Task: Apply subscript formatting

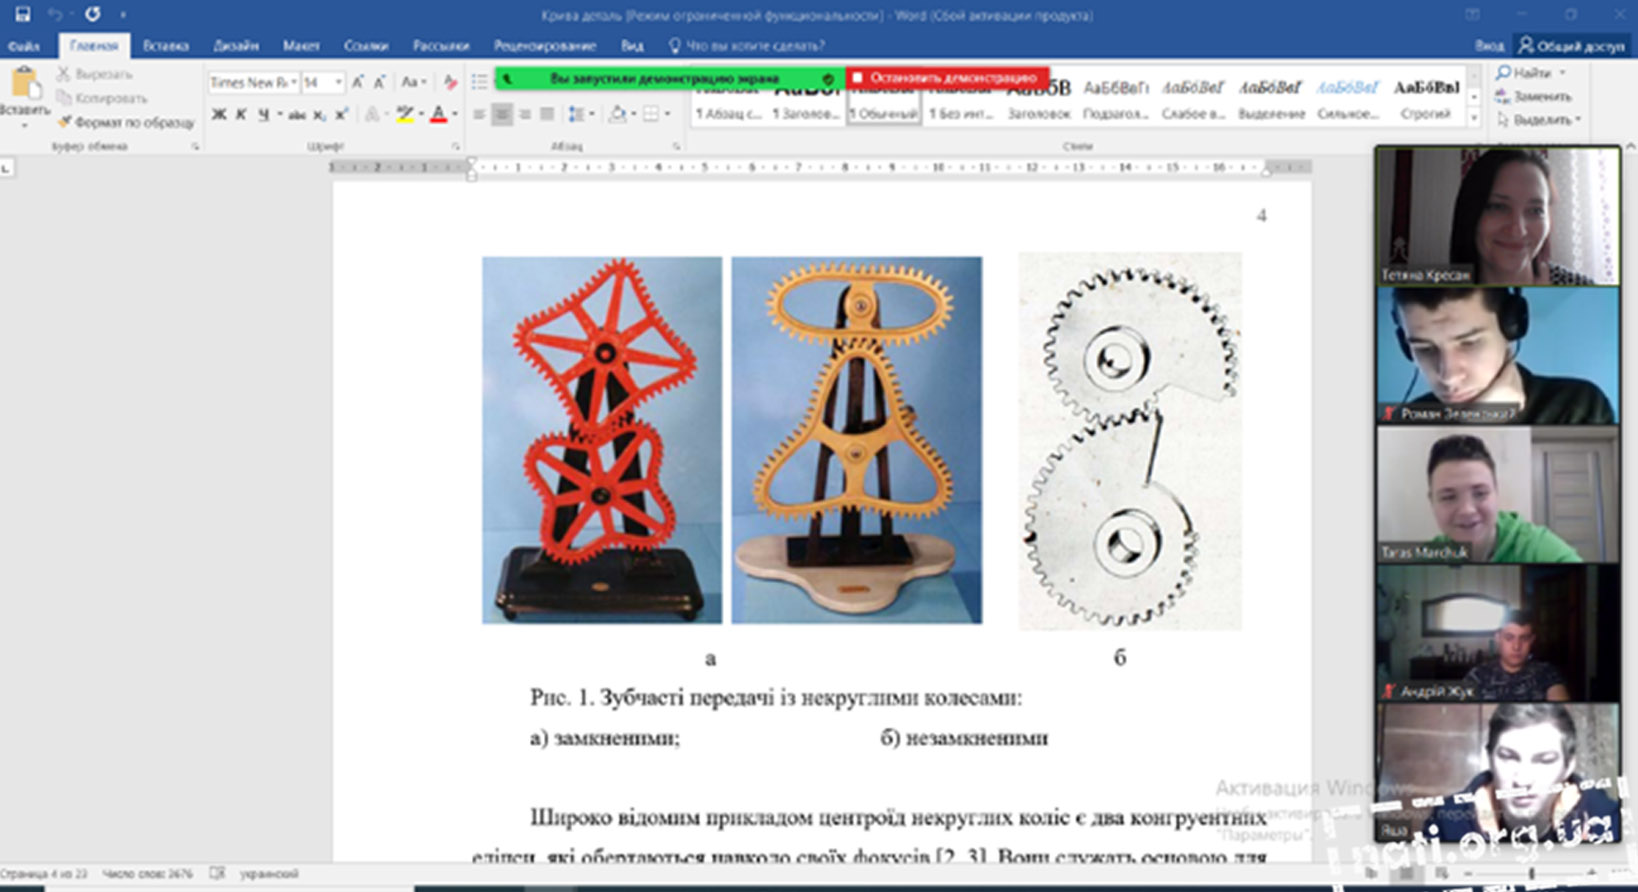Action: [319, 115]
